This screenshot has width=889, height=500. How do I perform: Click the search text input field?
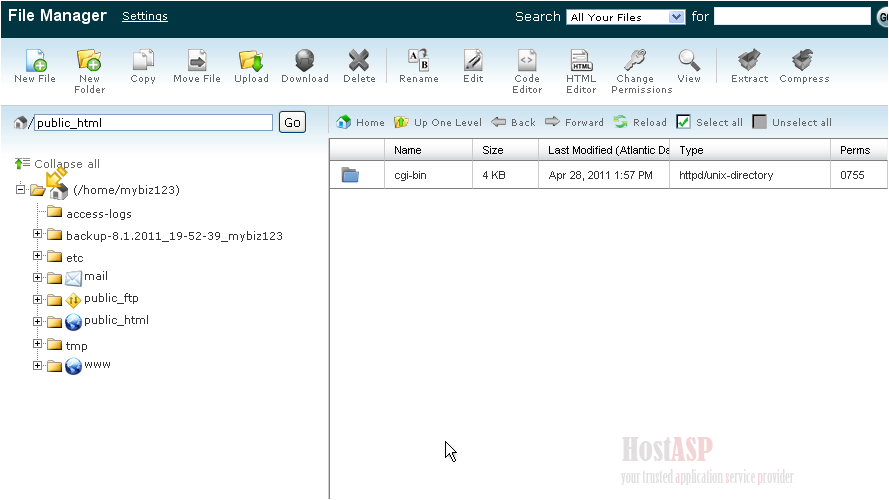(x=791, y=16)
